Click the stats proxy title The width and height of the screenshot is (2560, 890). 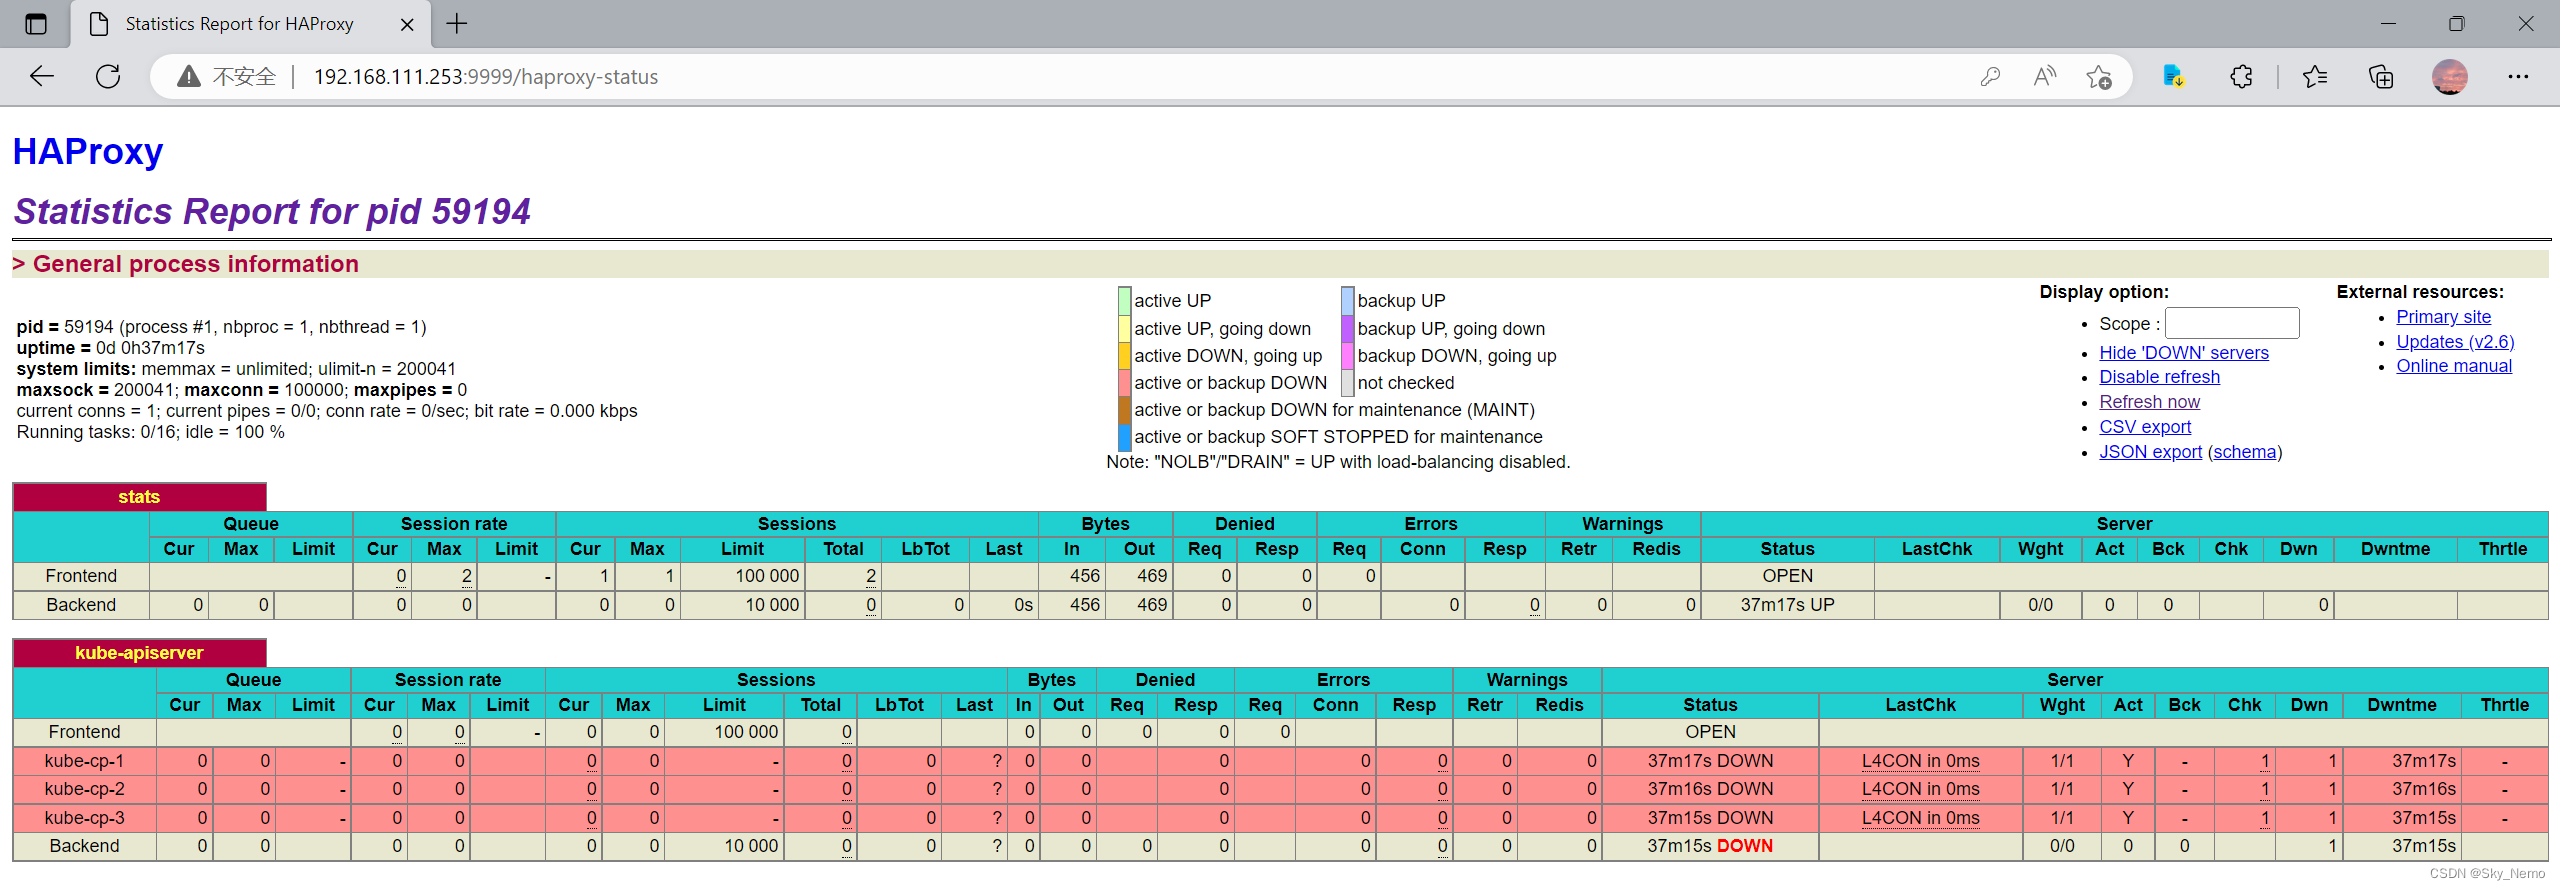(x=139, y=497)
